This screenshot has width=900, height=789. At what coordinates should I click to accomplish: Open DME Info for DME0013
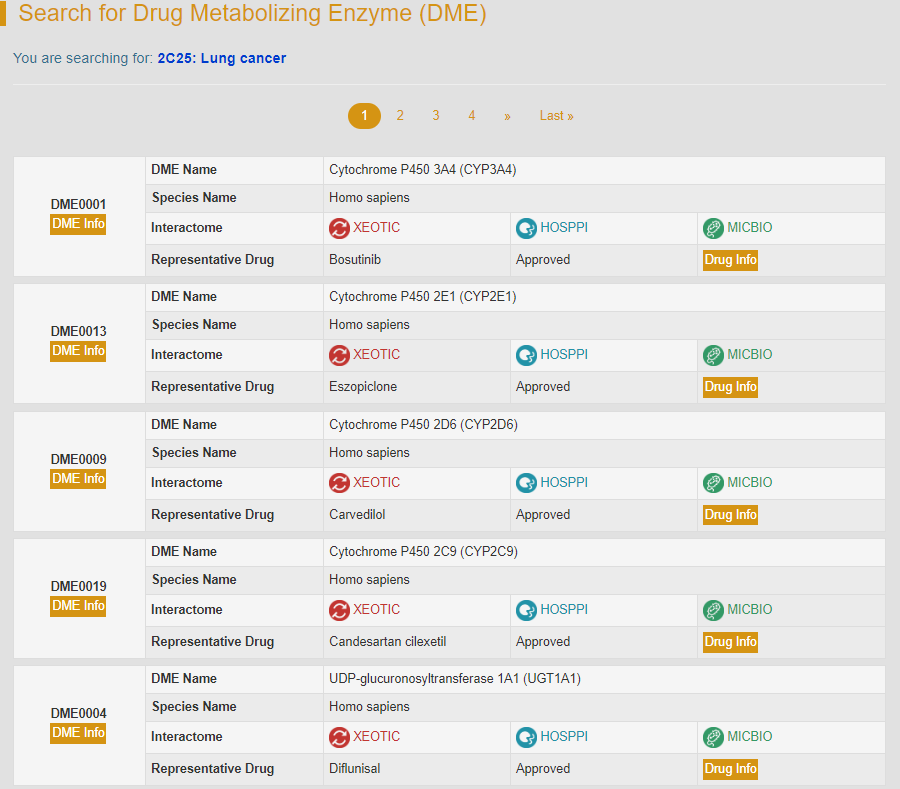78,351
